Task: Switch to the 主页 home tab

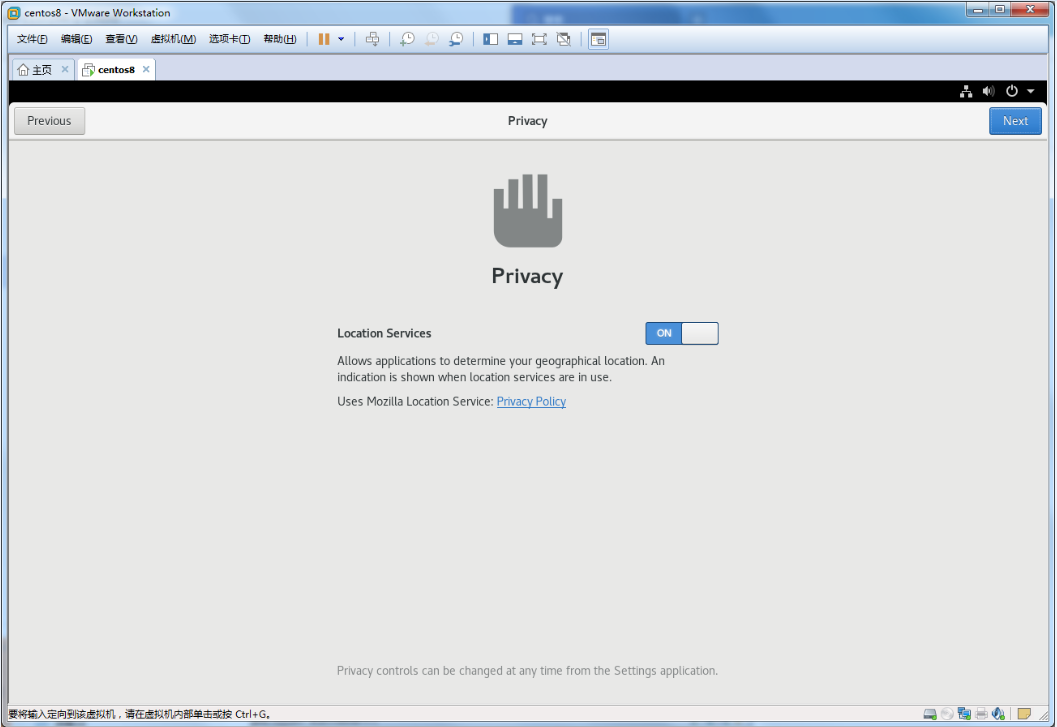Action: pos(35,70)
